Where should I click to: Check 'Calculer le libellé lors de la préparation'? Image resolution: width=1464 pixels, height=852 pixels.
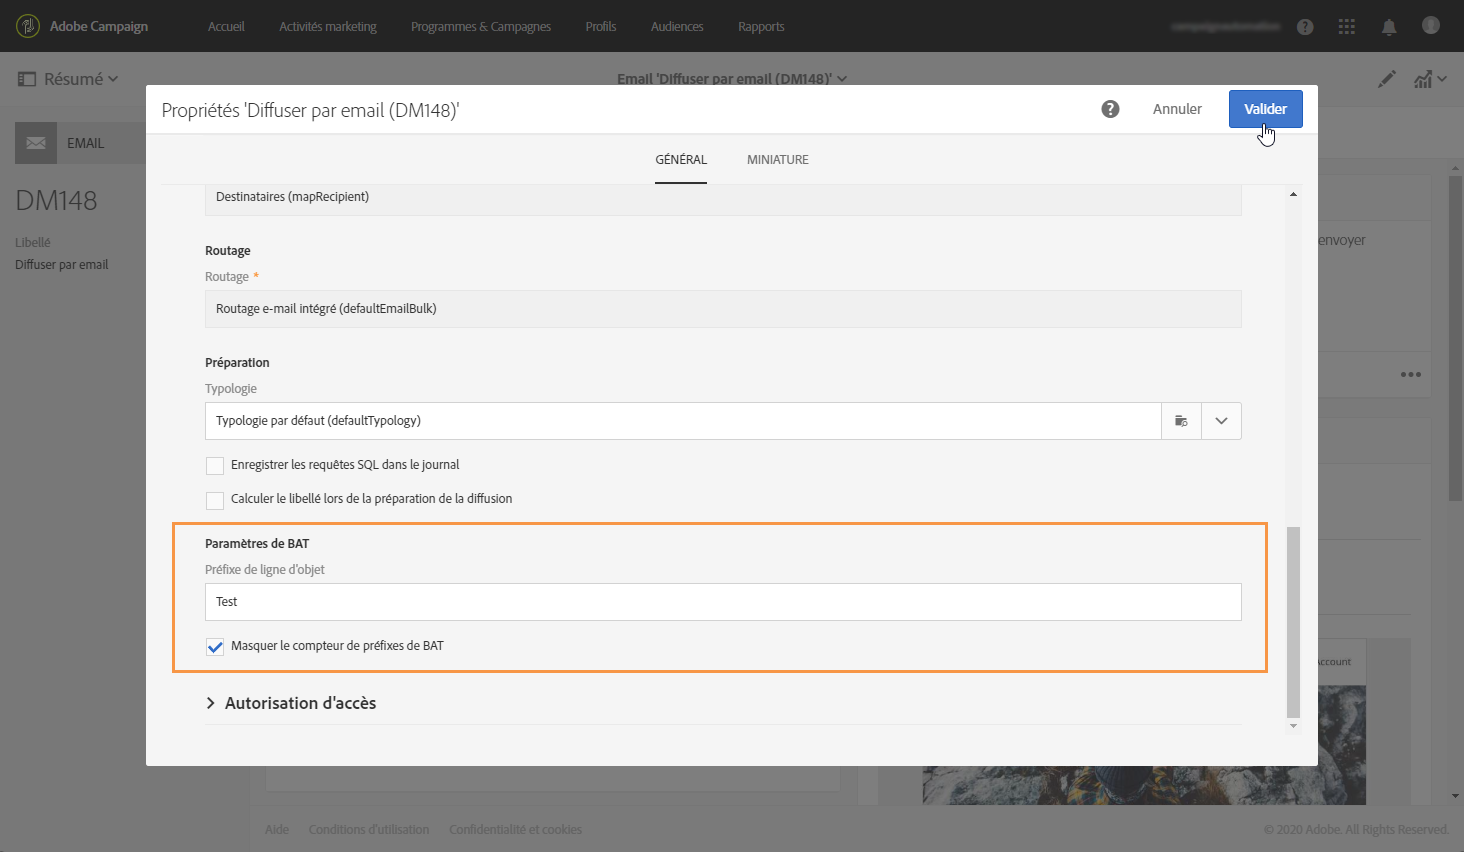[215, 500]
